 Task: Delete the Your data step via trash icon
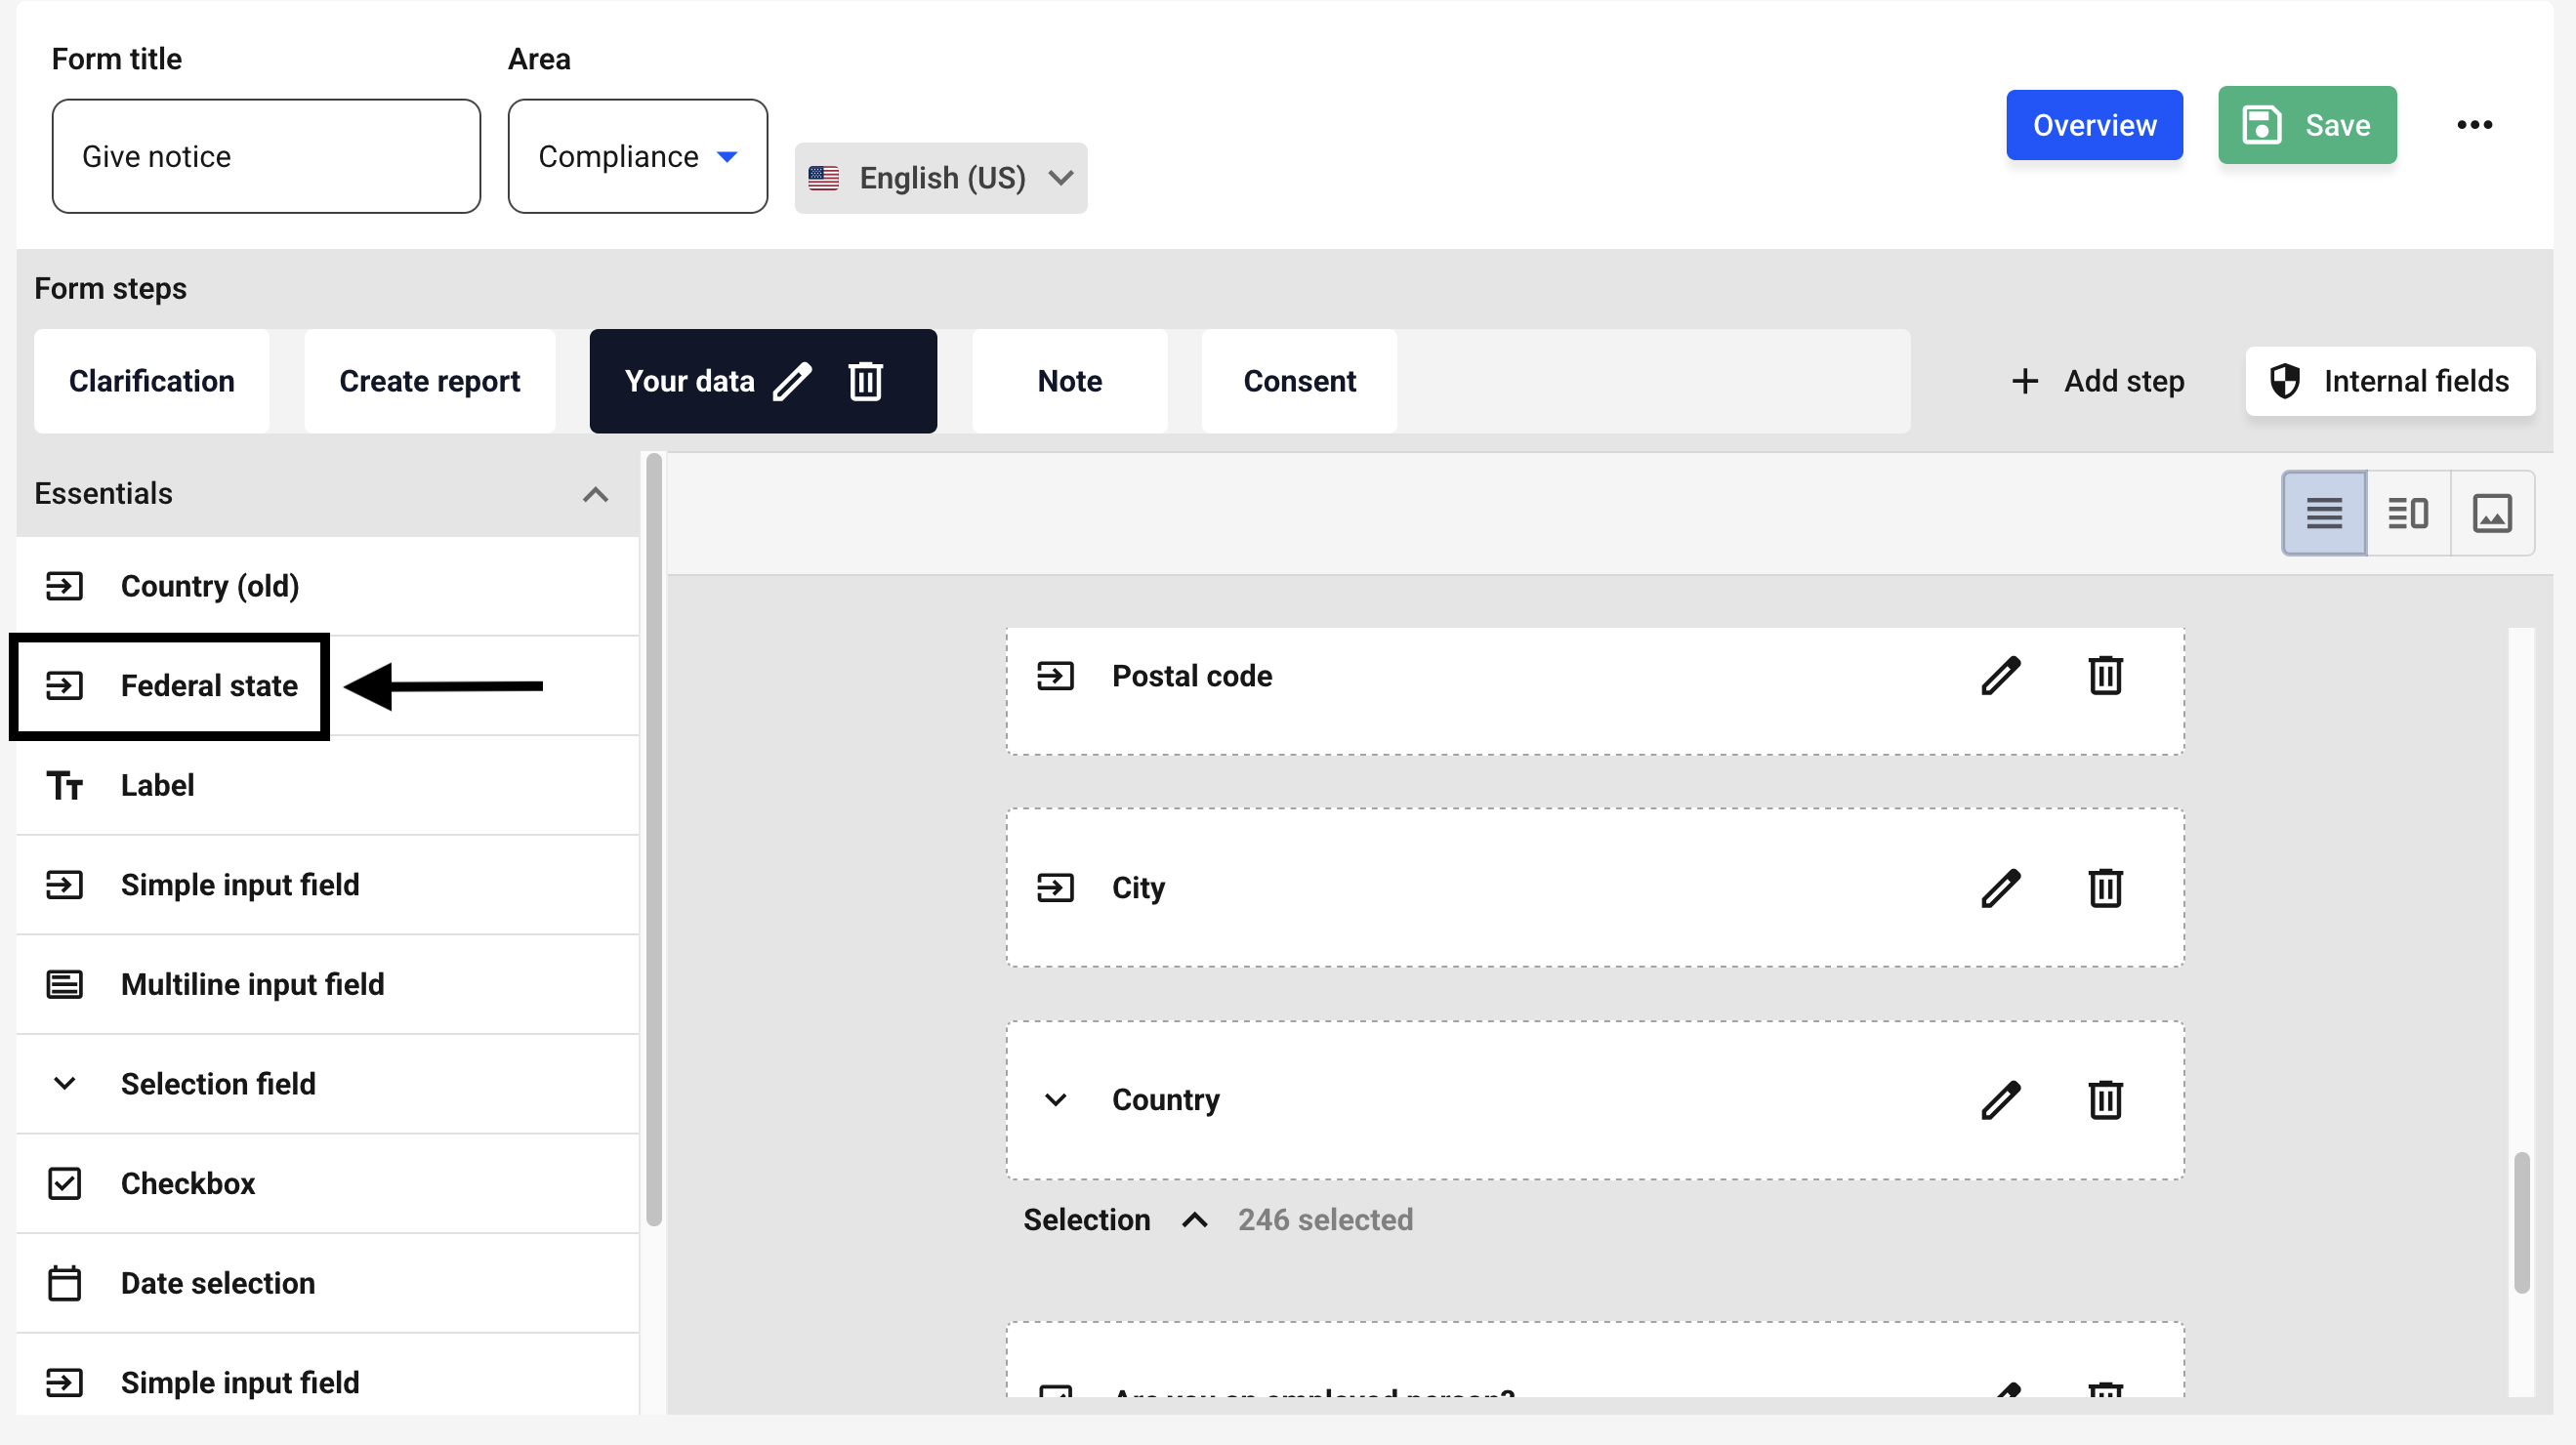pyautogui.click(x=865, y=381)
